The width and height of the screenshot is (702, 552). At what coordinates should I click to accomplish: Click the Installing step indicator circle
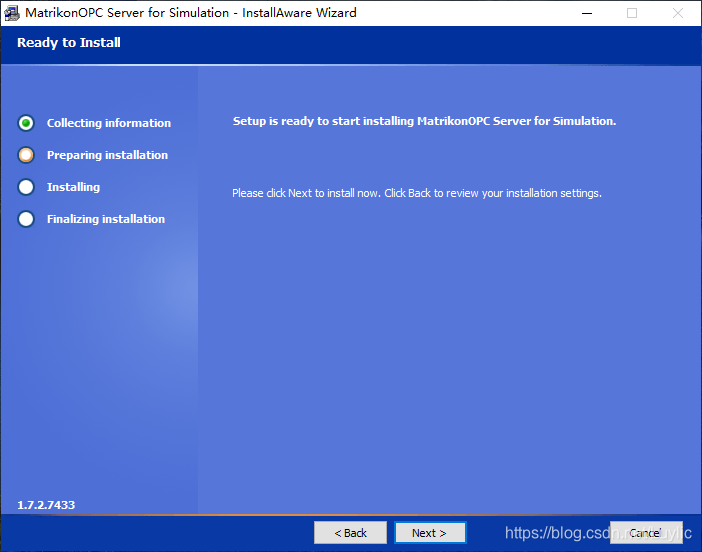26,187
